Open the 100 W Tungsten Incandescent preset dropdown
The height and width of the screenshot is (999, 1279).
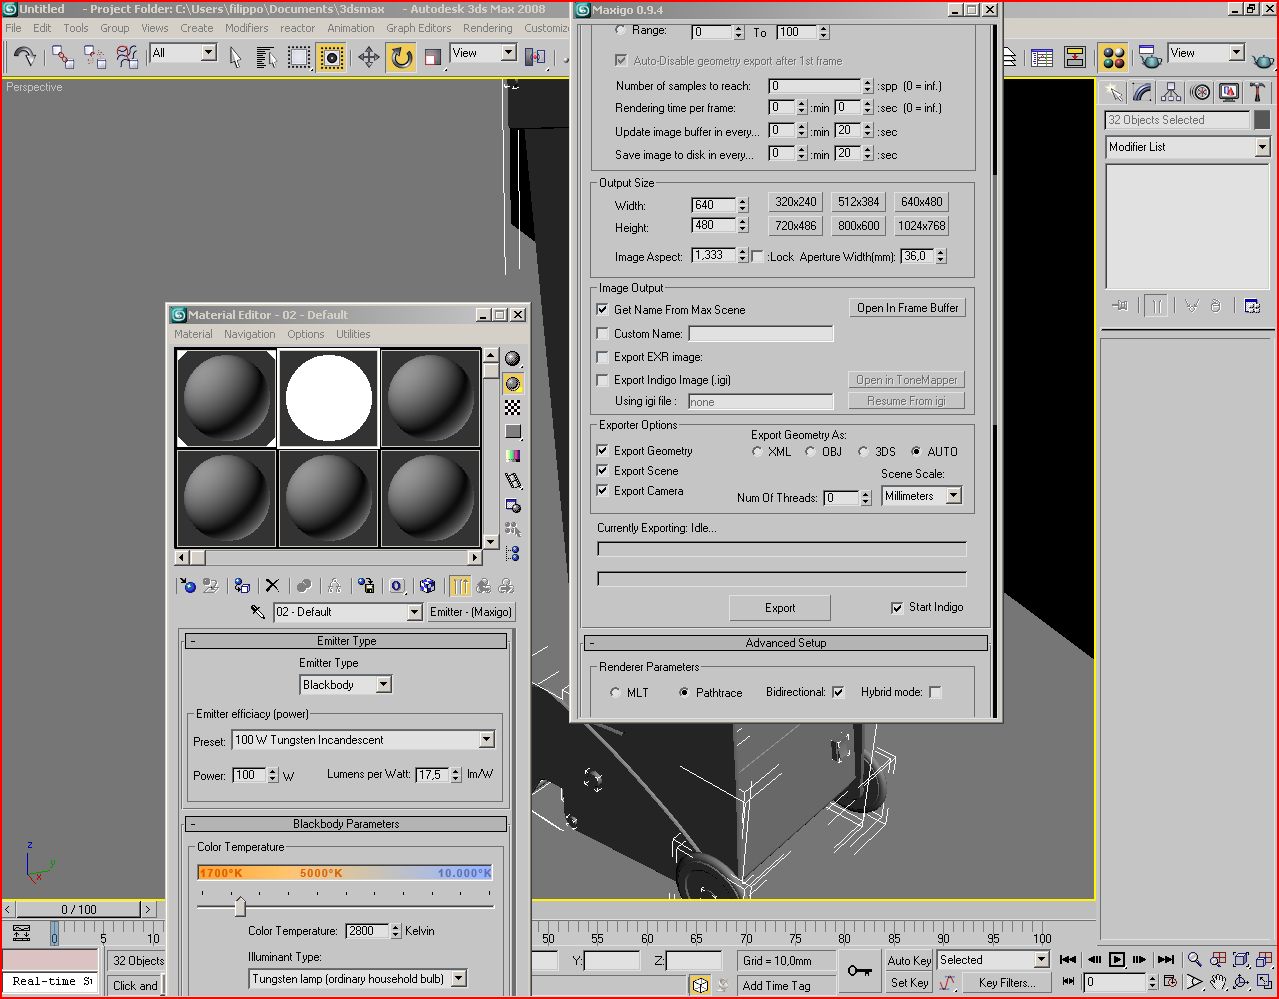coord(364,740)
